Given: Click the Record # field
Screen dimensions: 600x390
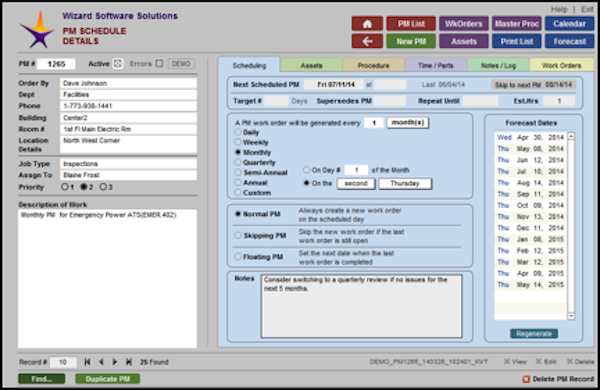Looking at the screenshot, I should tap(63, 362).
